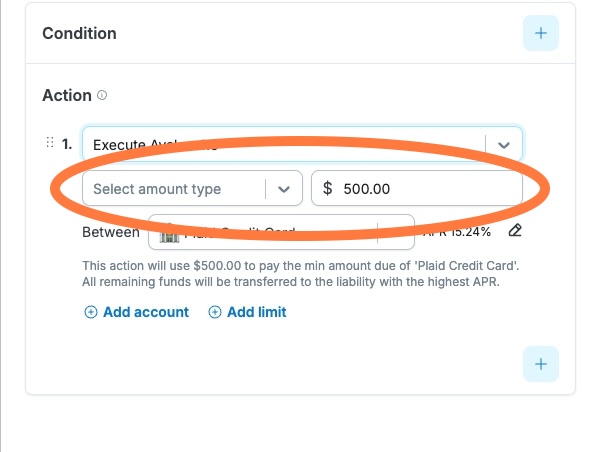Open the Select amount type dropdown

click(x=192, y=188)
